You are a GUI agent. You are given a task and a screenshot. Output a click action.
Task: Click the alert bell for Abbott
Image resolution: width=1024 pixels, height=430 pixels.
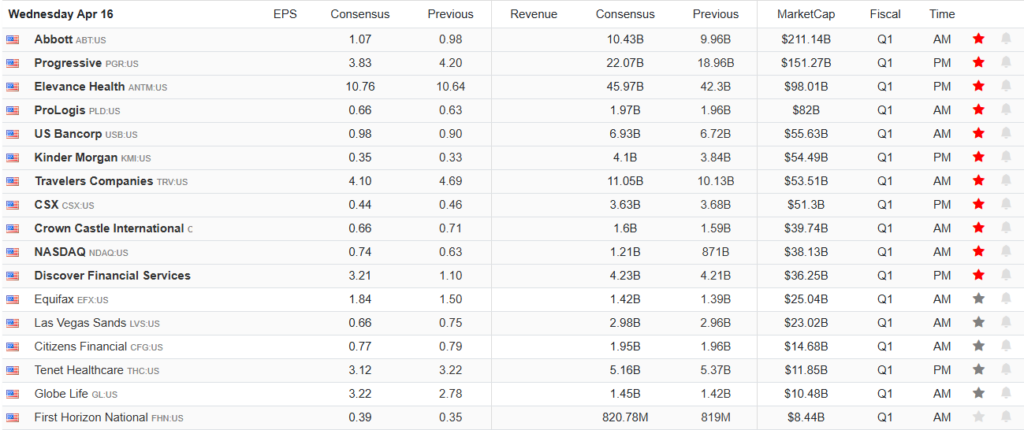(1006, 39)
